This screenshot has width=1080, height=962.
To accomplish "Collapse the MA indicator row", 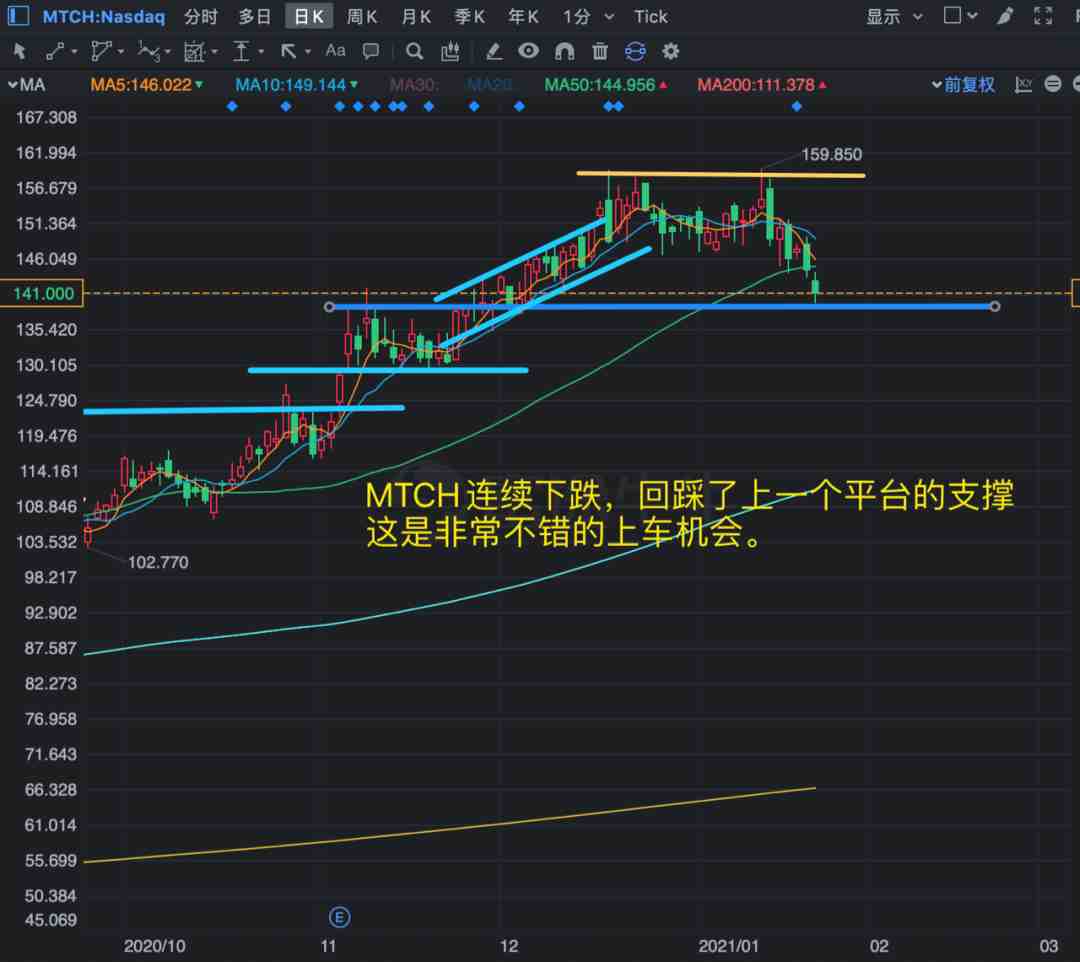I will [26, 85].
